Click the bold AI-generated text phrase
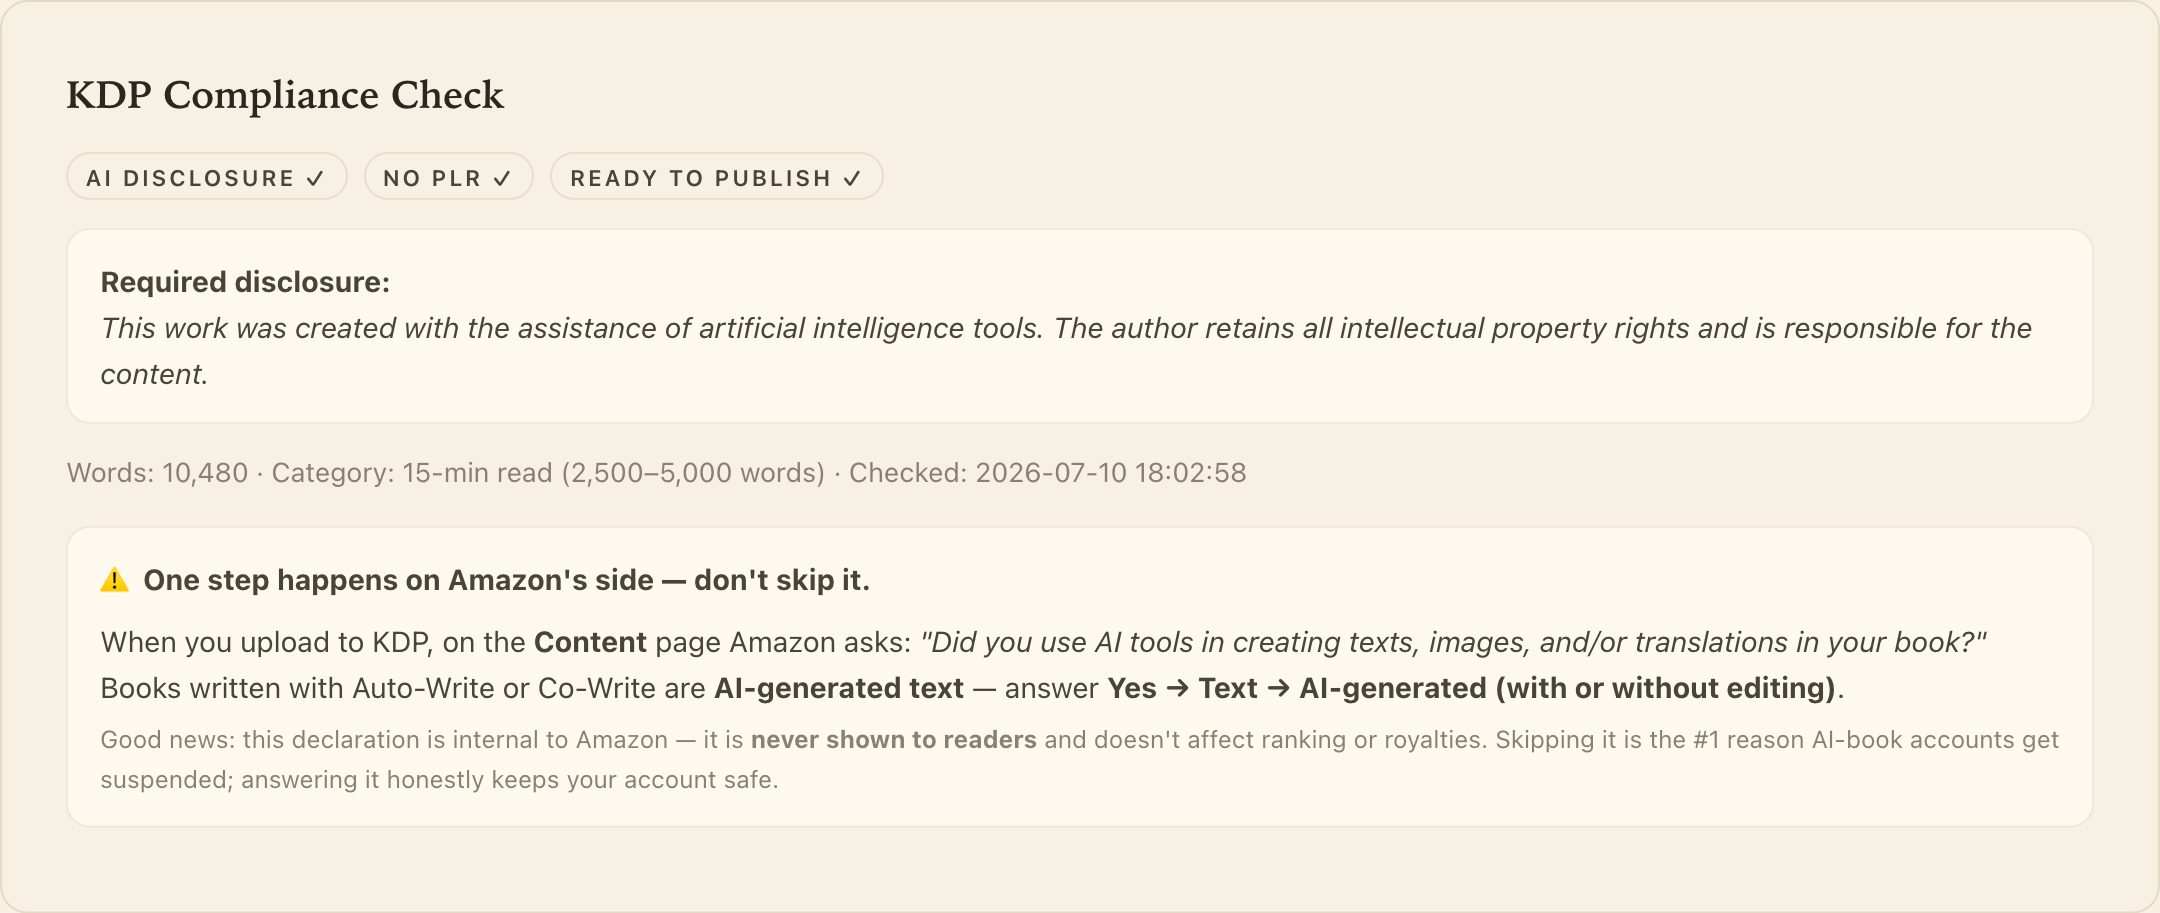 [839, 688]
